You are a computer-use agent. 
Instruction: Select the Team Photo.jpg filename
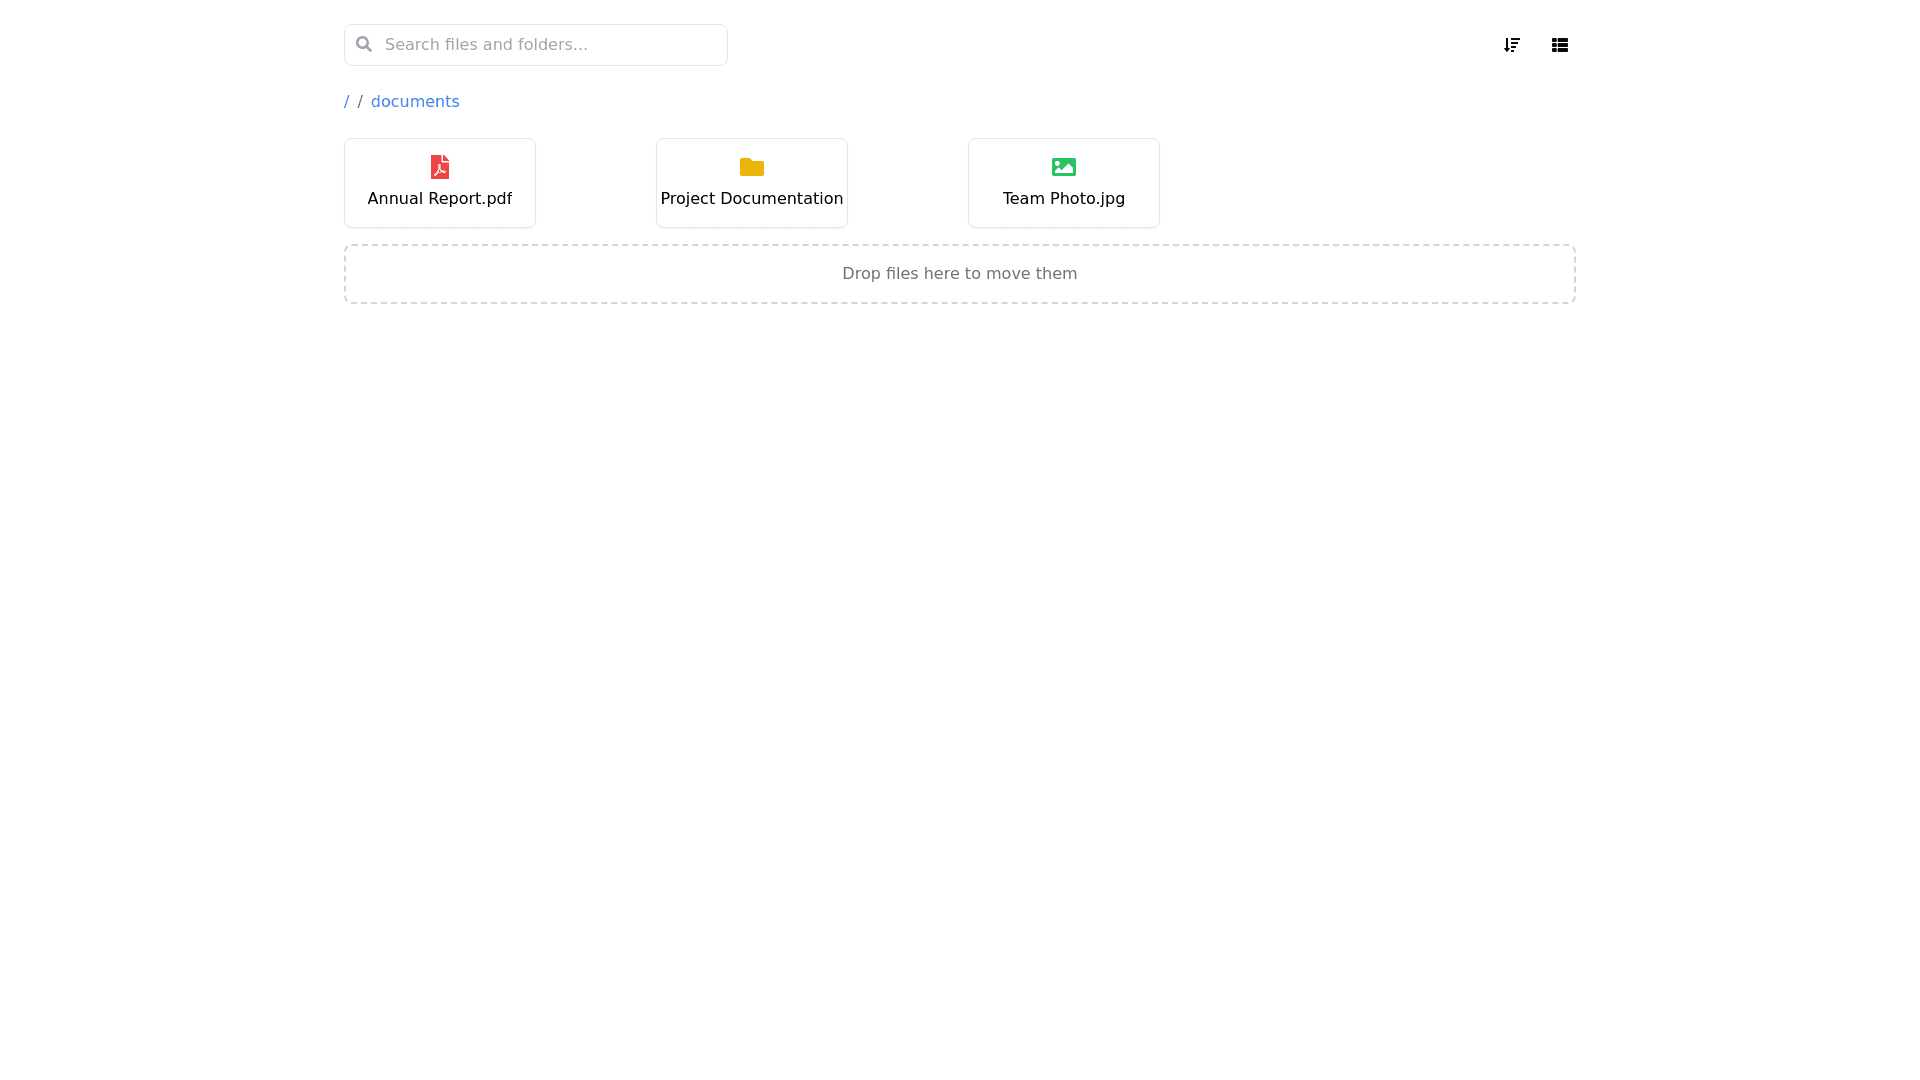pos(1064,199)
